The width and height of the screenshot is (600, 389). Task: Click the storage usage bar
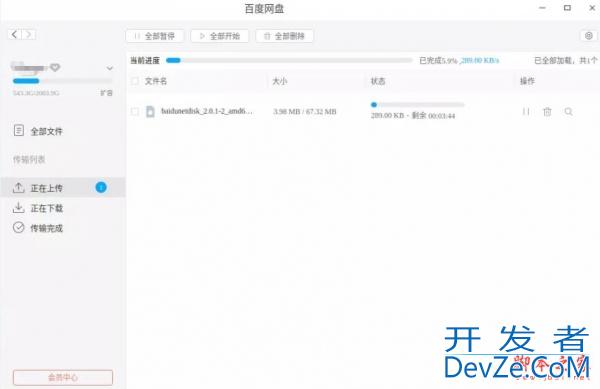63,81
